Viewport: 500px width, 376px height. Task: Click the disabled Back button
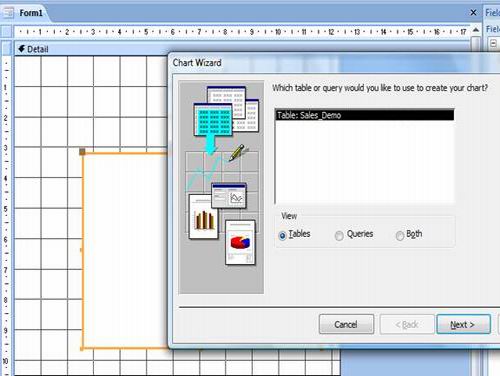tap(407, 324)
